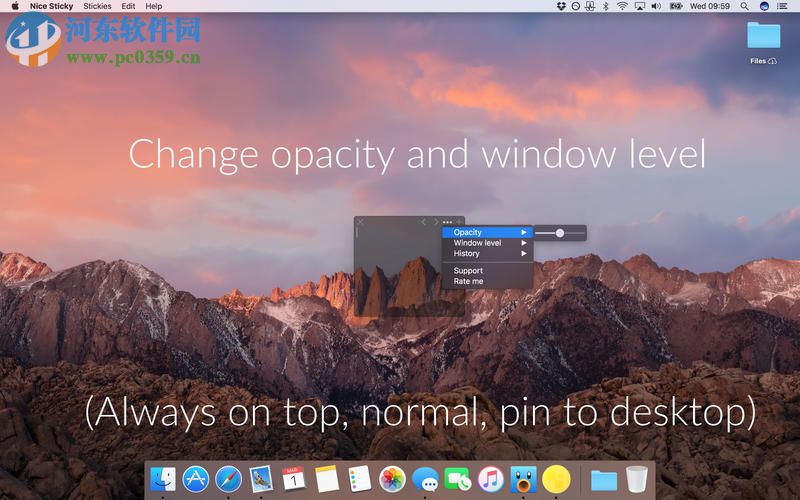
Task: Launch Mail from the Dock
Action: [261, 480]
